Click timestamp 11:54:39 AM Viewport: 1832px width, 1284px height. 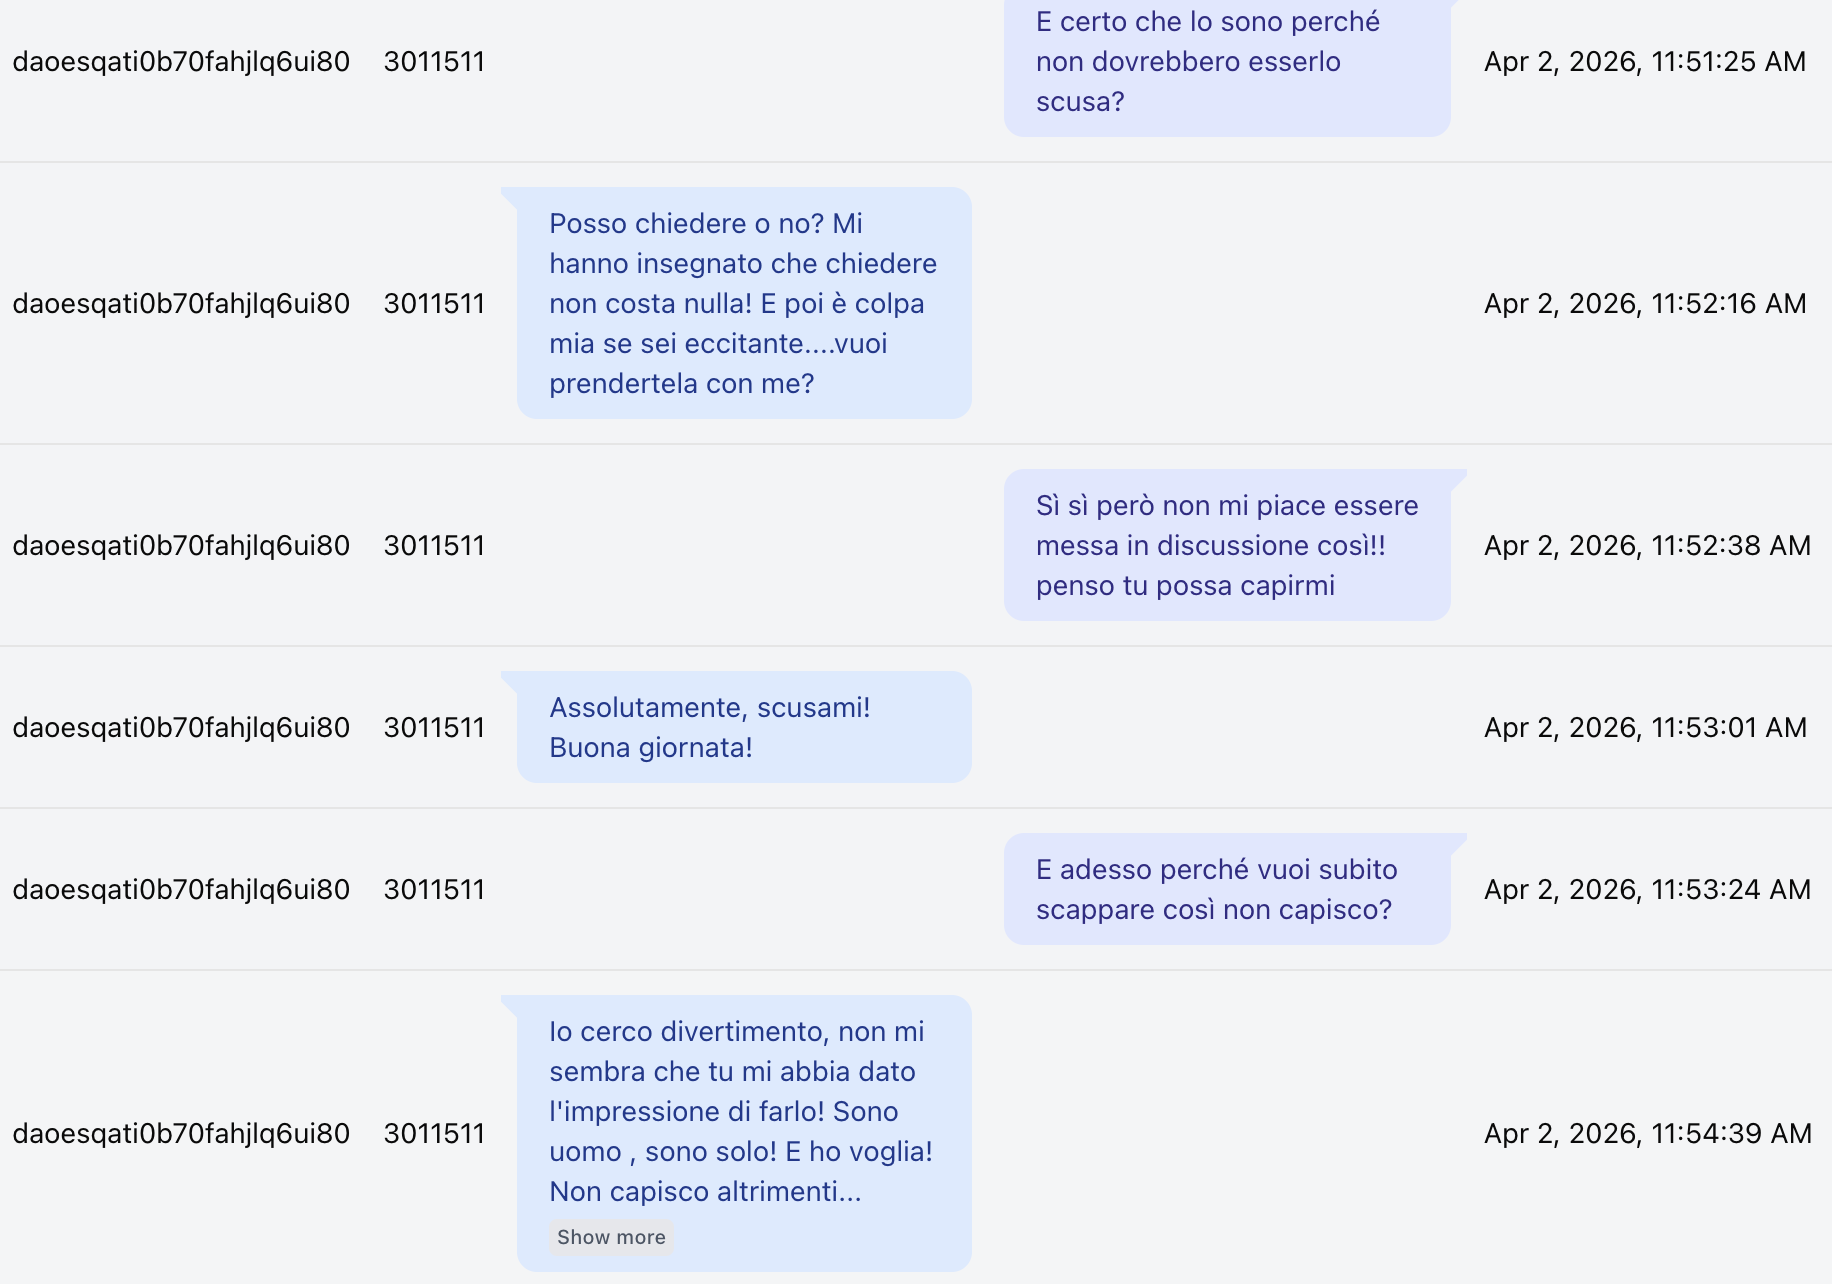coord(1648,1133)
